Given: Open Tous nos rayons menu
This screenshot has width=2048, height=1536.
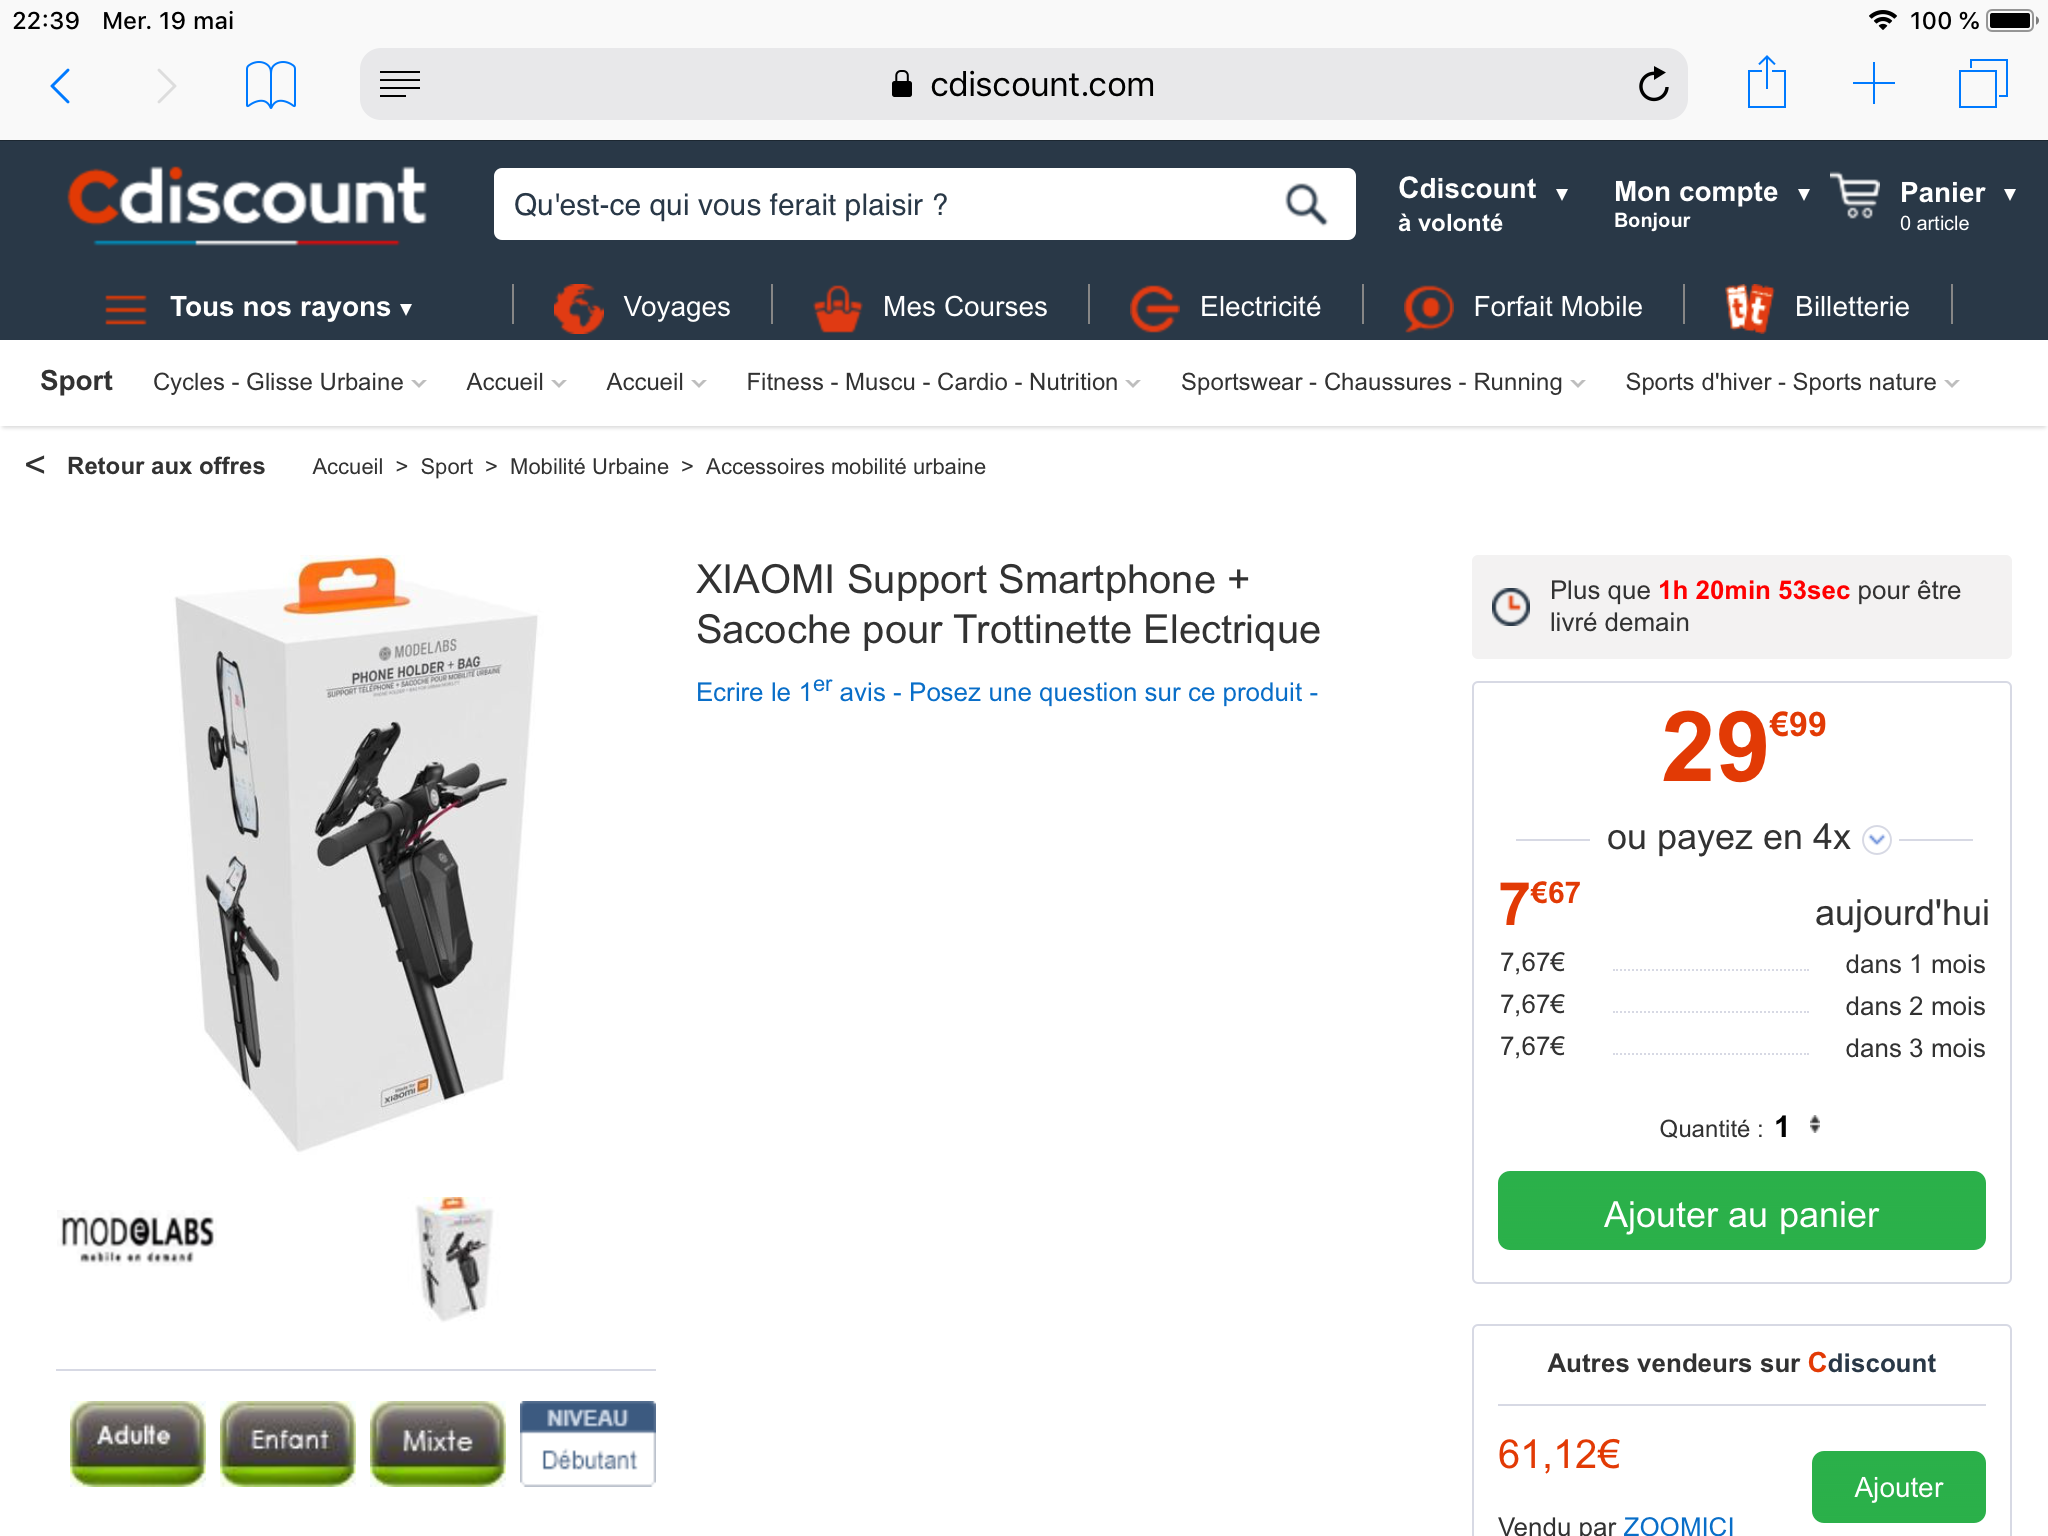Looking at the screenshot, I should tap(260, 307).
